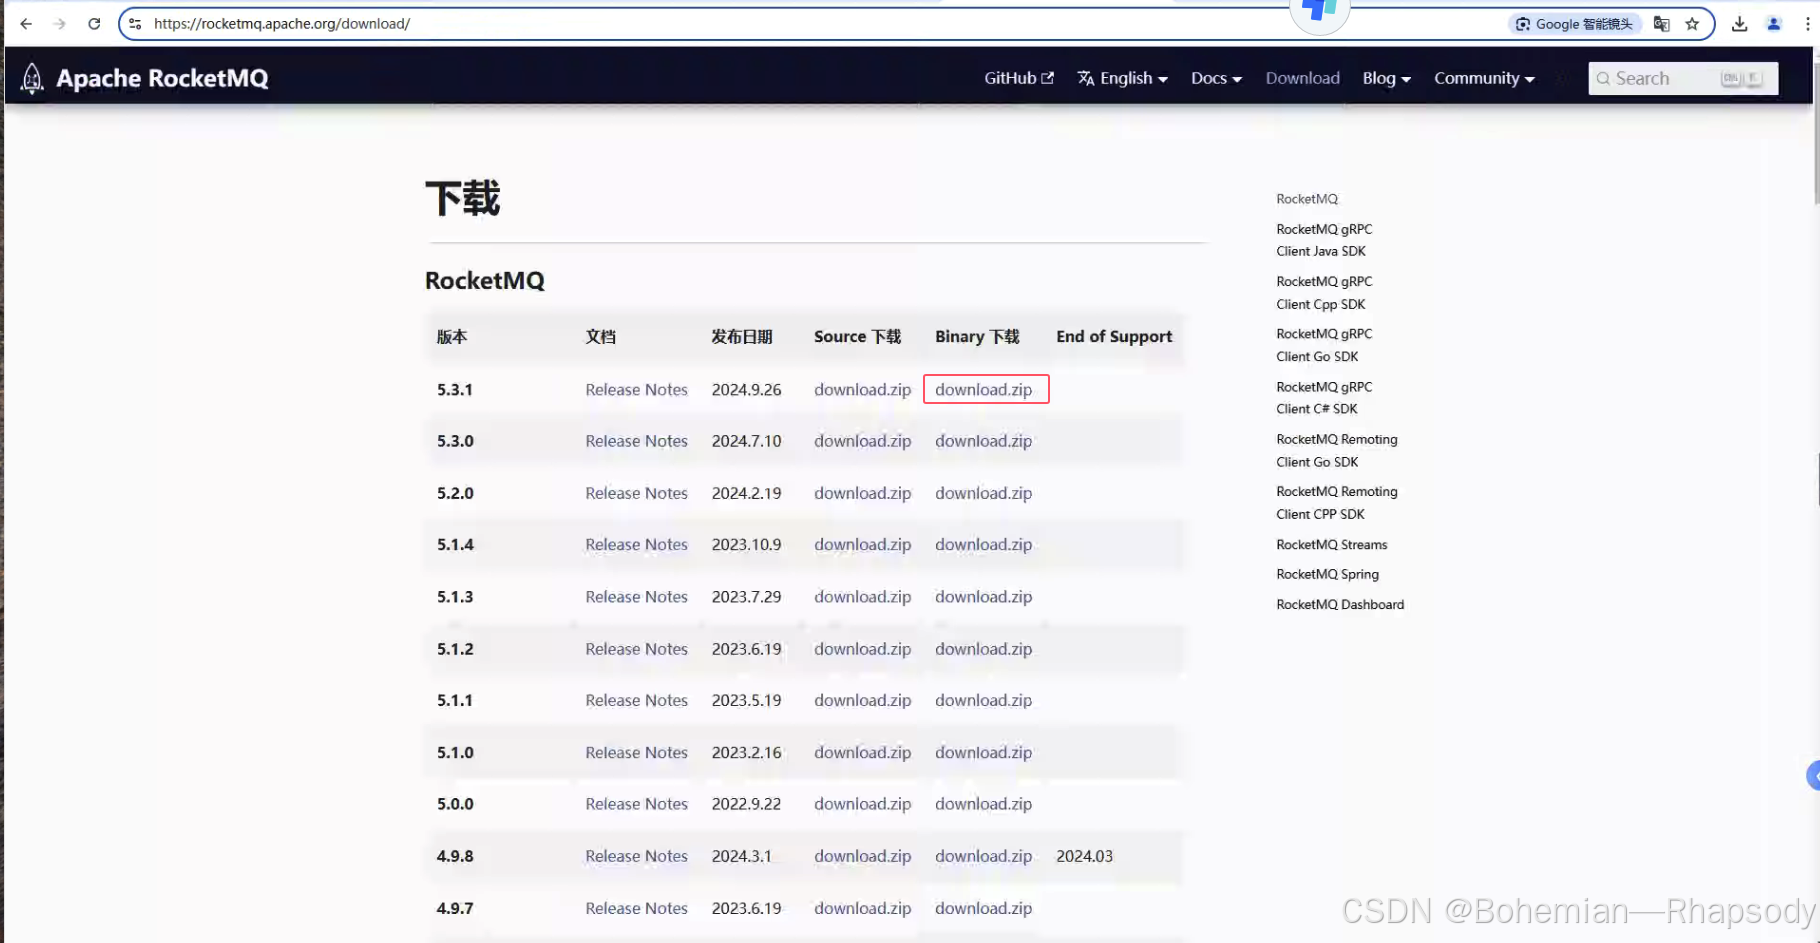Click the search magnifier in the Search box

pos(1605,78)
